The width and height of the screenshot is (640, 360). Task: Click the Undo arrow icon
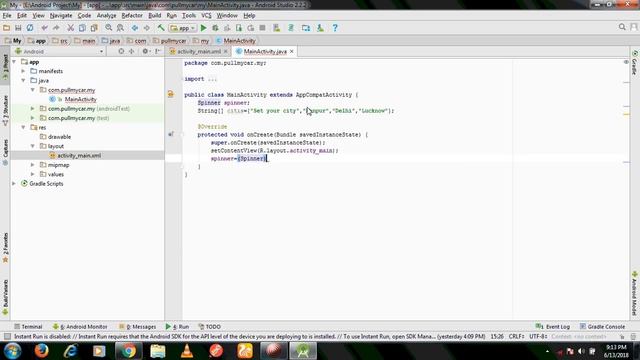[x=44, y=28]
